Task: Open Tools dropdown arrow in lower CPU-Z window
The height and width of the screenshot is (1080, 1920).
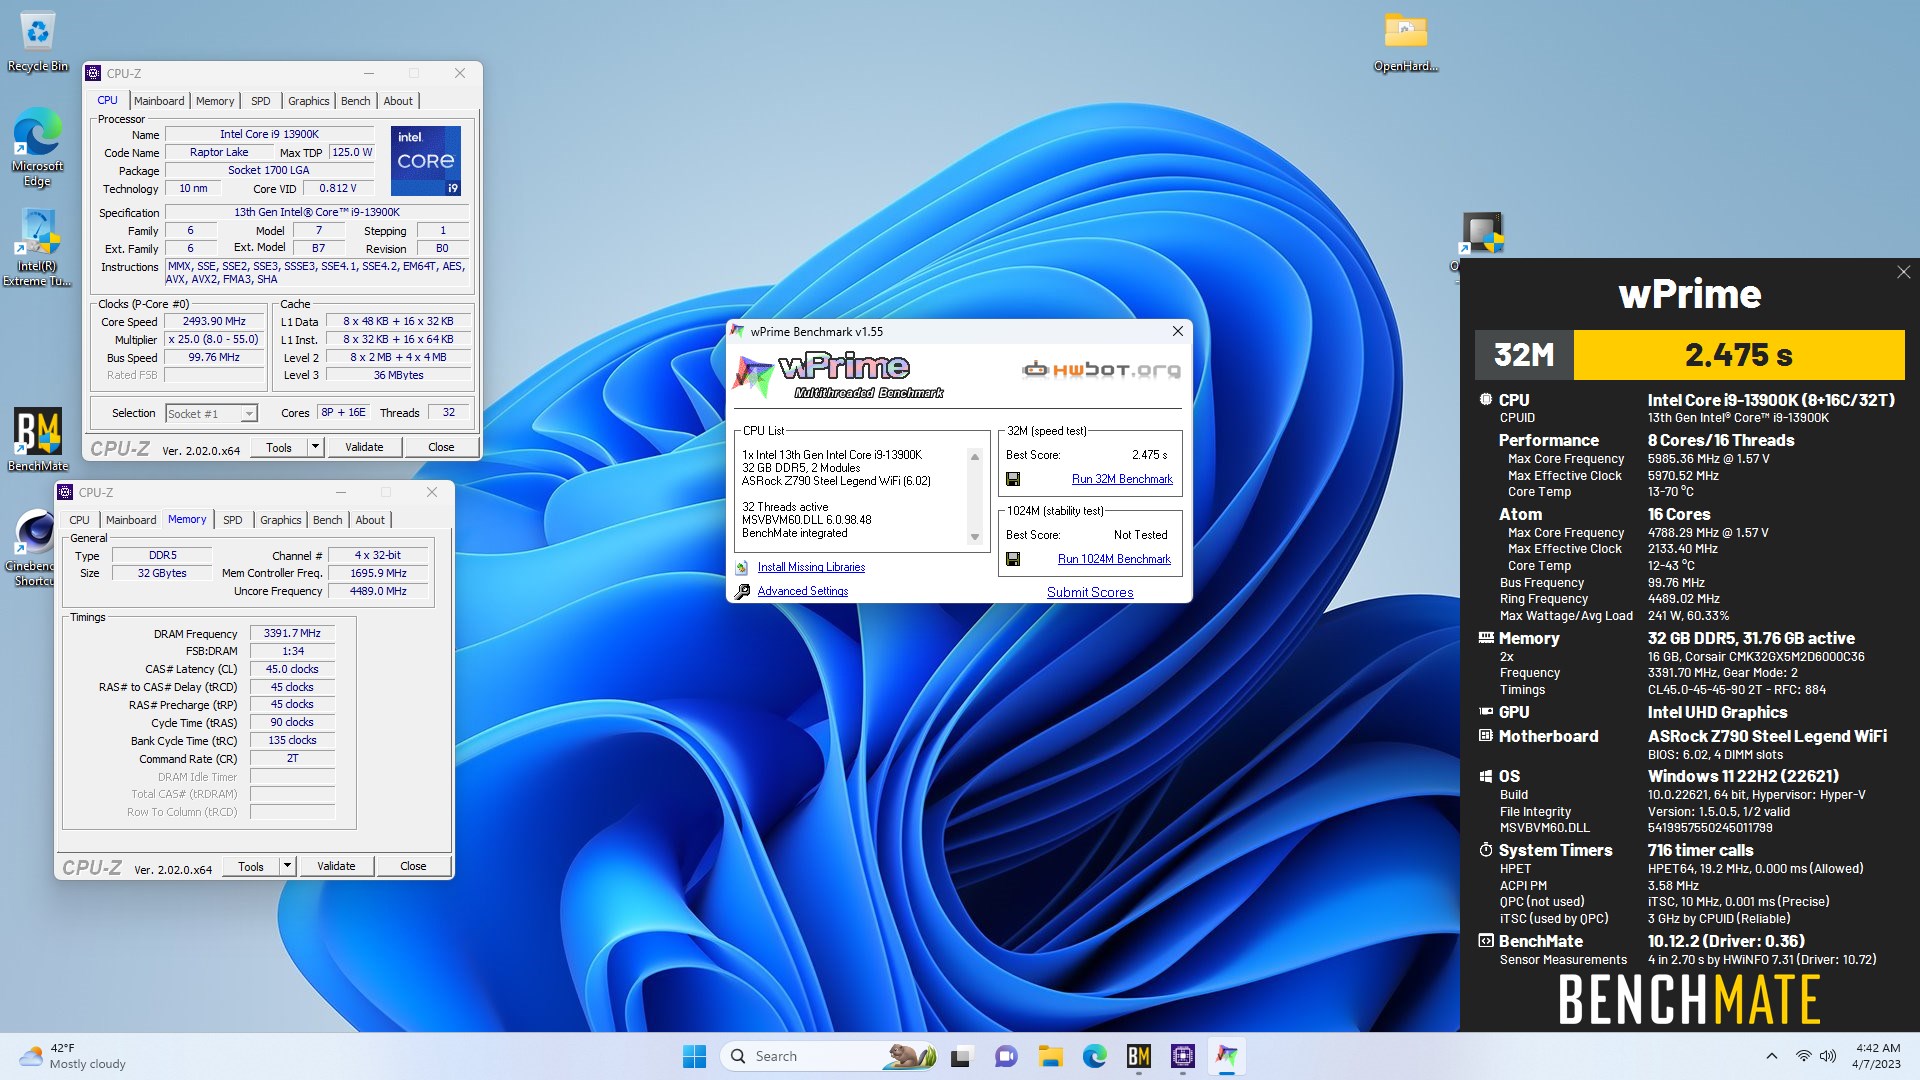Action: pyautogui.click(x=287, y=866)
